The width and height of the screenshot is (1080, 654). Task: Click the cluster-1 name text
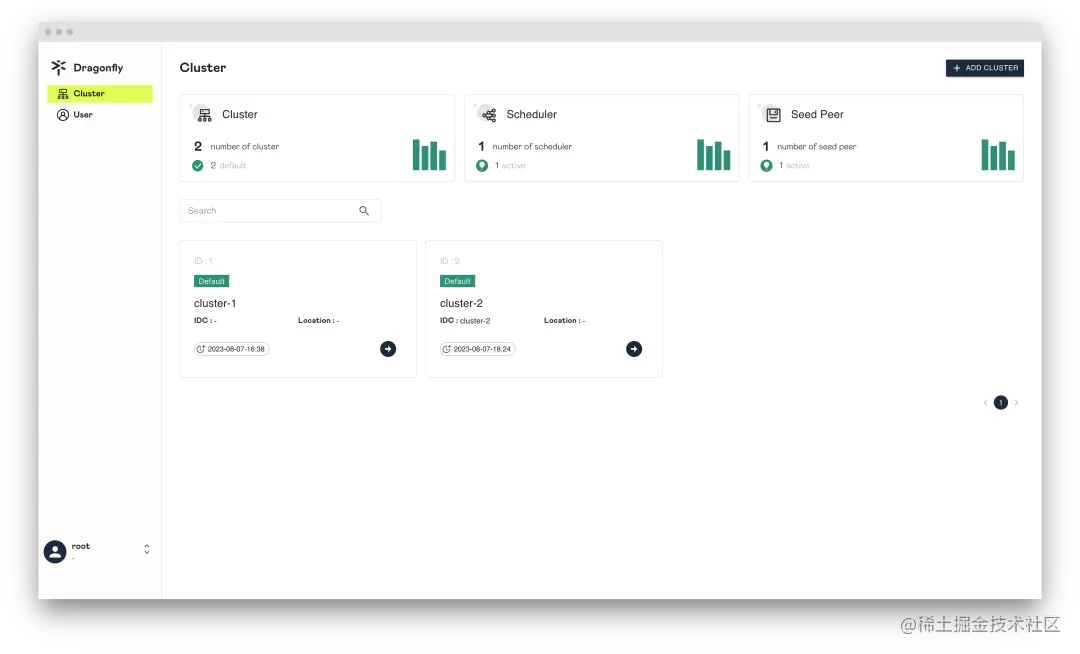pos(215,304)
